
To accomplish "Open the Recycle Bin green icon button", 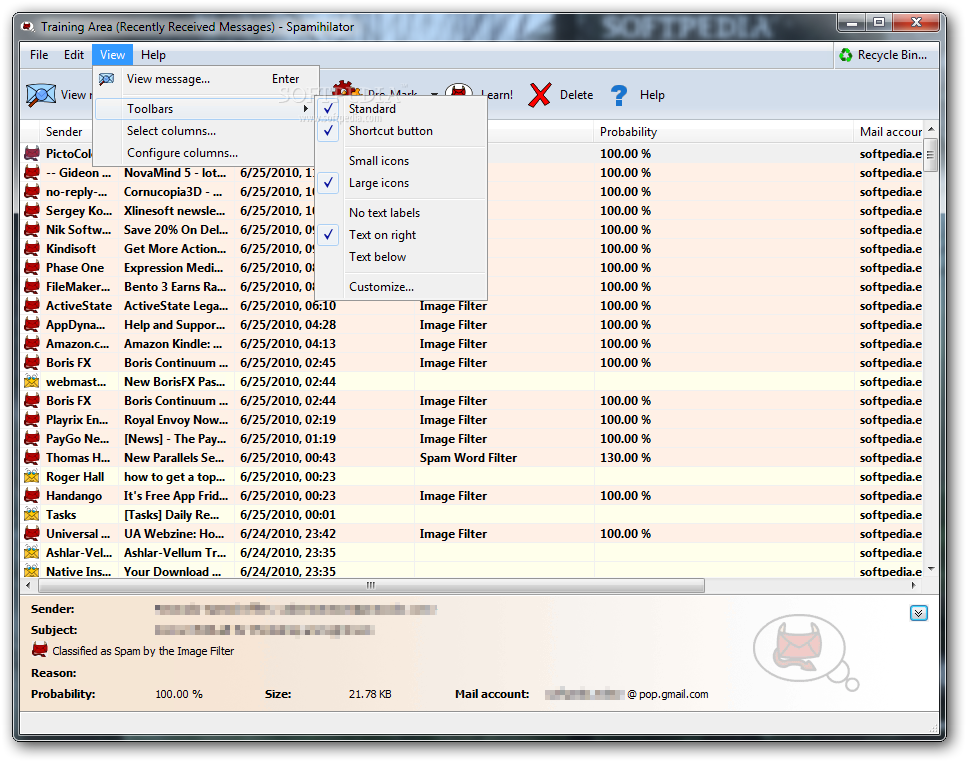I will [846, 55].
